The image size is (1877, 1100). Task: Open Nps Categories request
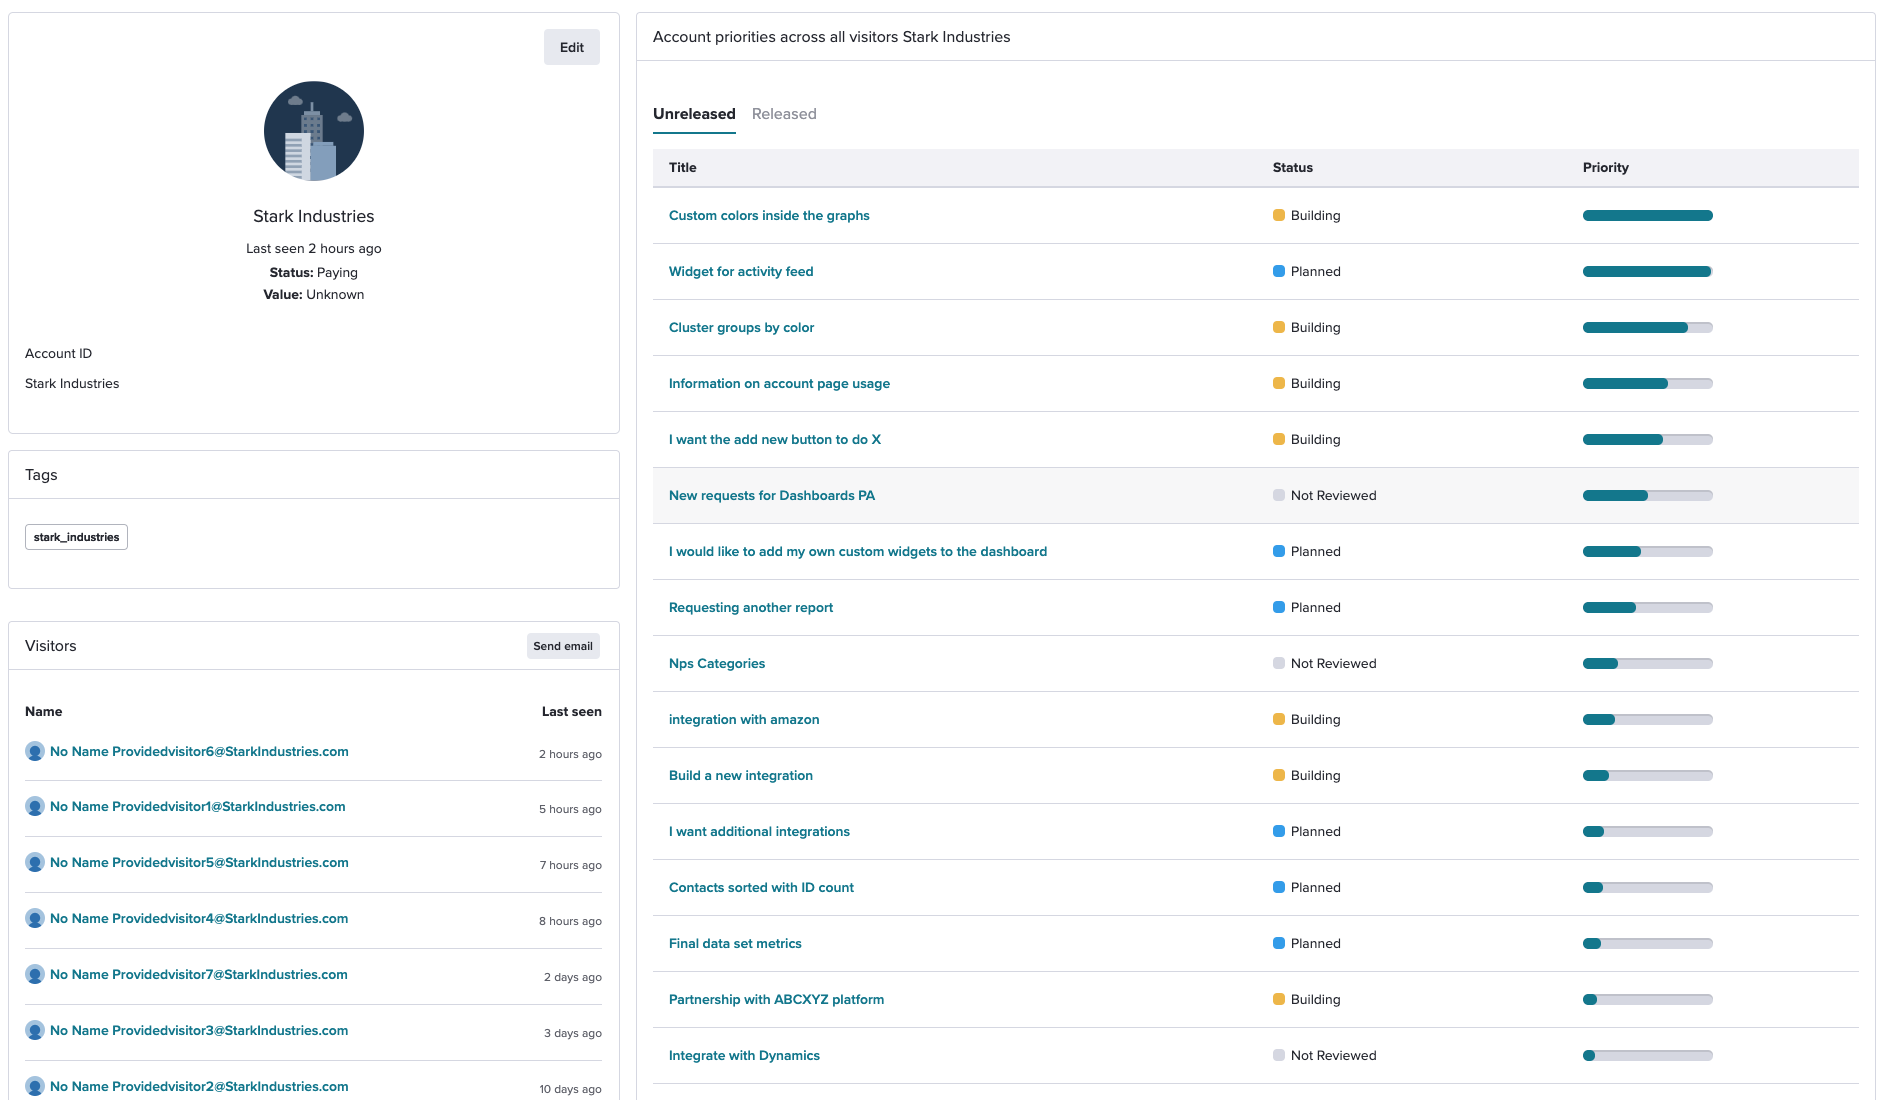[x=717, y=663]
